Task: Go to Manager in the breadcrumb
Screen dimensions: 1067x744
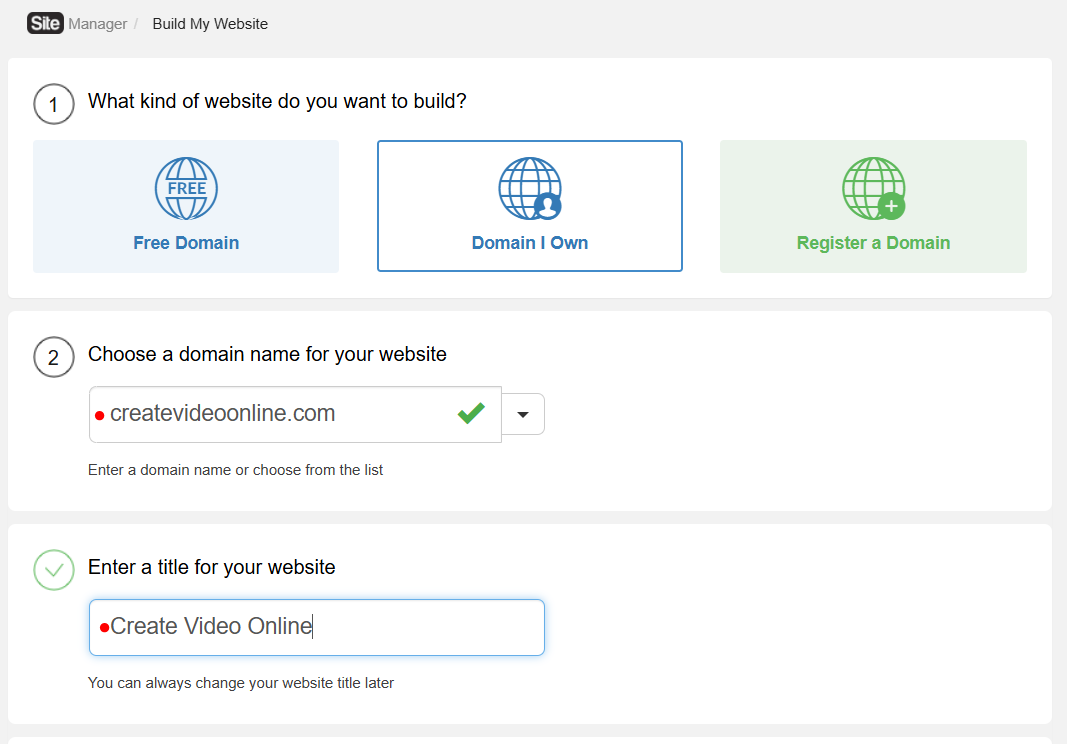Action: [x=98, y=24]
